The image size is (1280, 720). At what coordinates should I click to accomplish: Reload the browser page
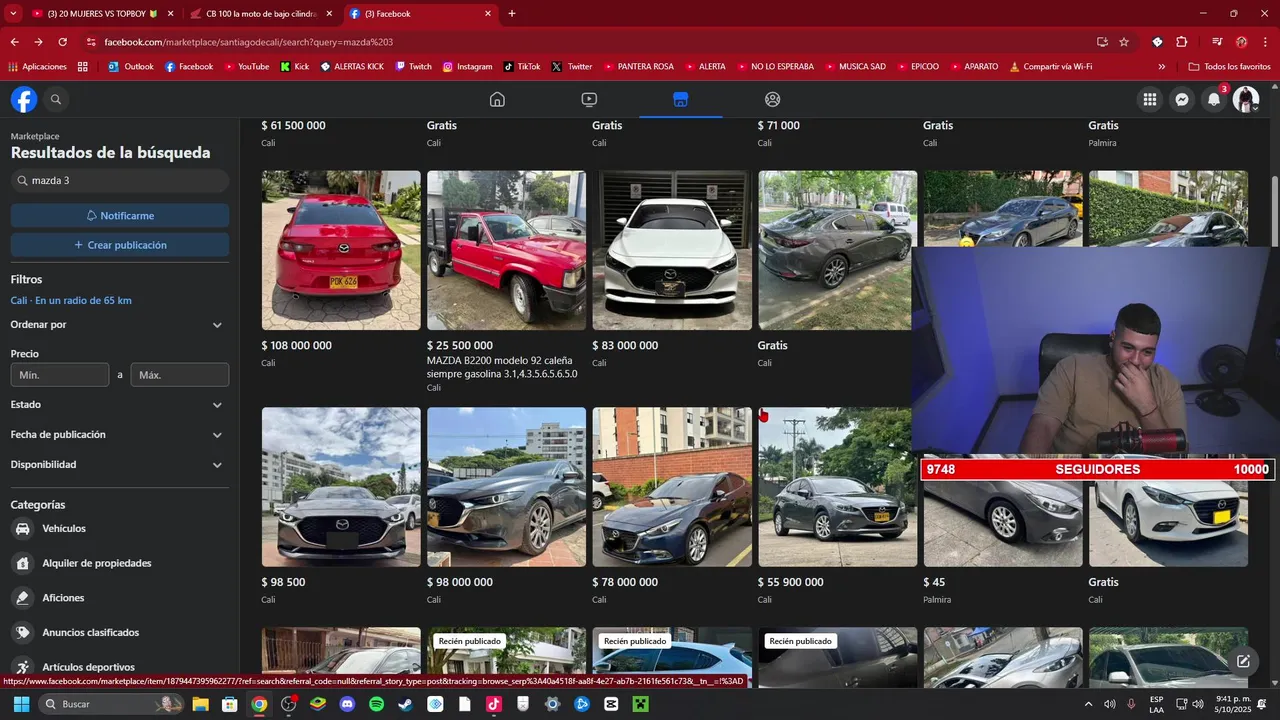pos(62,42)
